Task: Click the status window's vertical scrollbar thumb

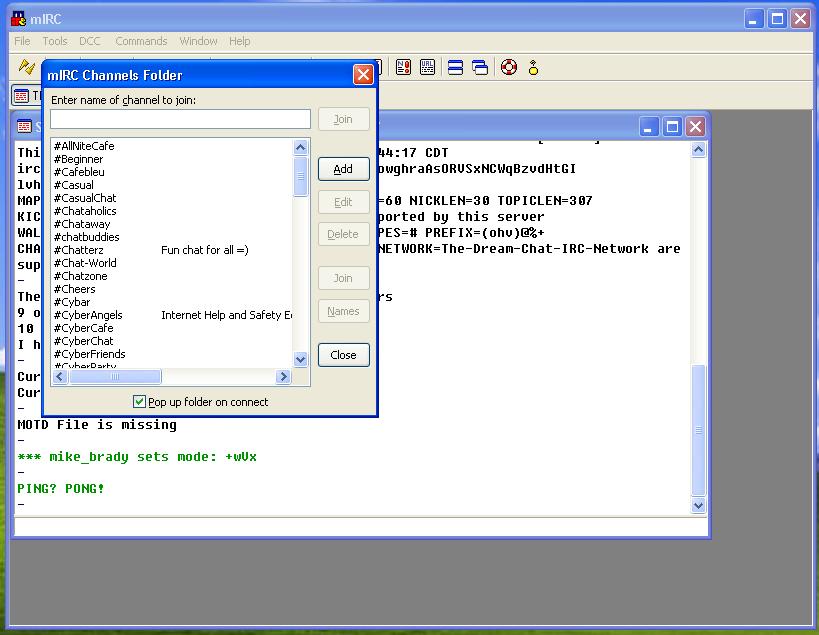Action: click(x=698, y=430)
